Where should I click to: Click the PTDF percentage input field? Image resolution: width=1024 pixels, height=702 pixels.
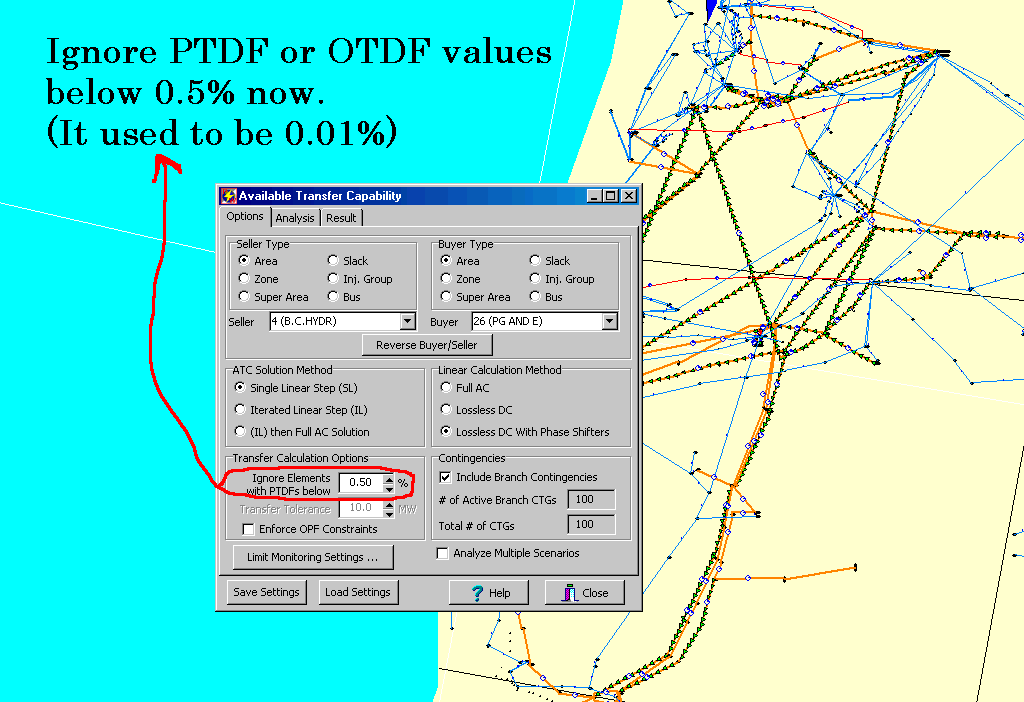coord(360,483)
